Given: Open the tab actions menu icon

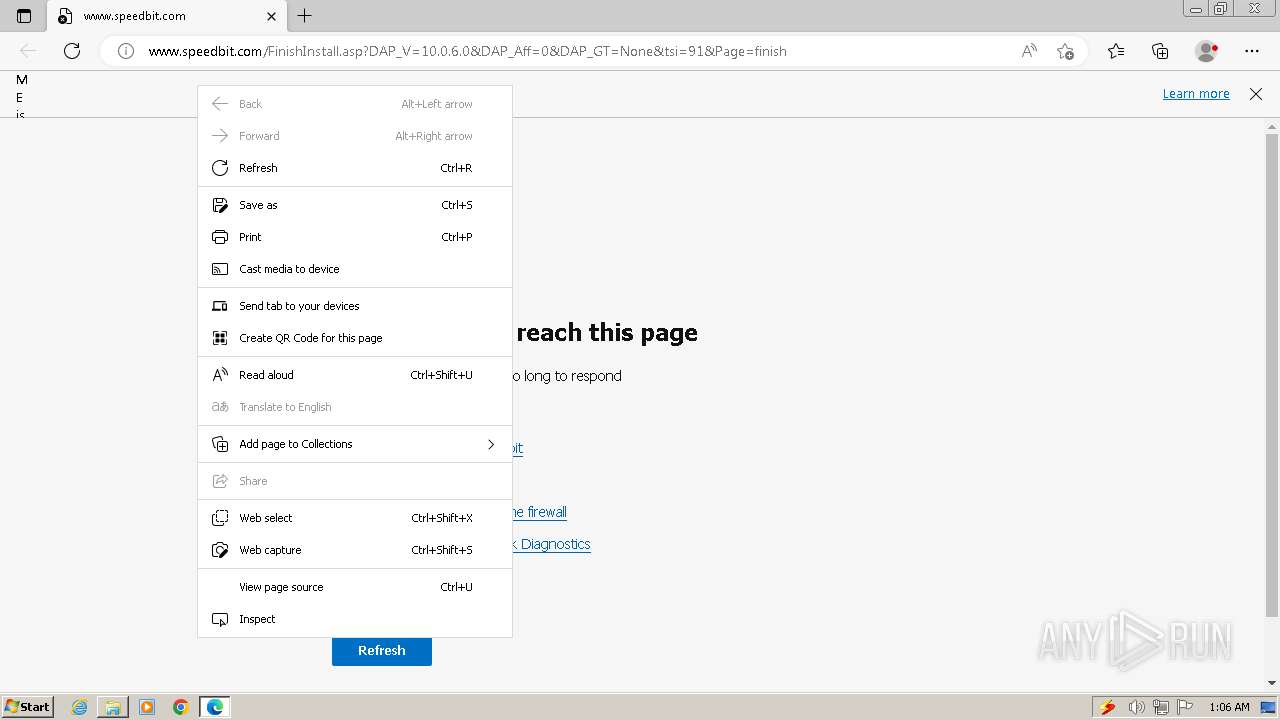Looking at the screenshot, I should click(24, 16).
